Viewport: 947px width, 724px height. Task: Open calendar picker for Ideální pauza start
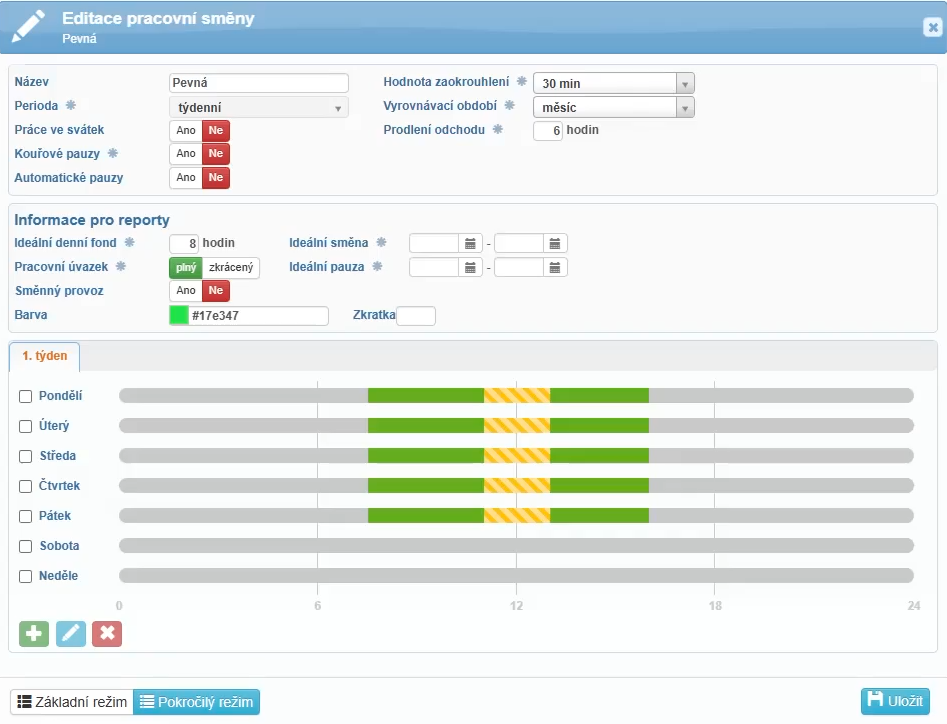[471, 267]
